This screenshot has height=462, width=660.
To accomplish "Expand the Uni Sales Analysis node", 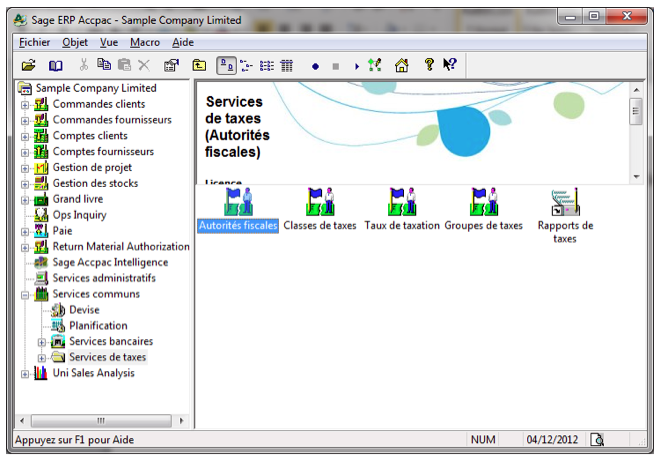I will point(25,374).
